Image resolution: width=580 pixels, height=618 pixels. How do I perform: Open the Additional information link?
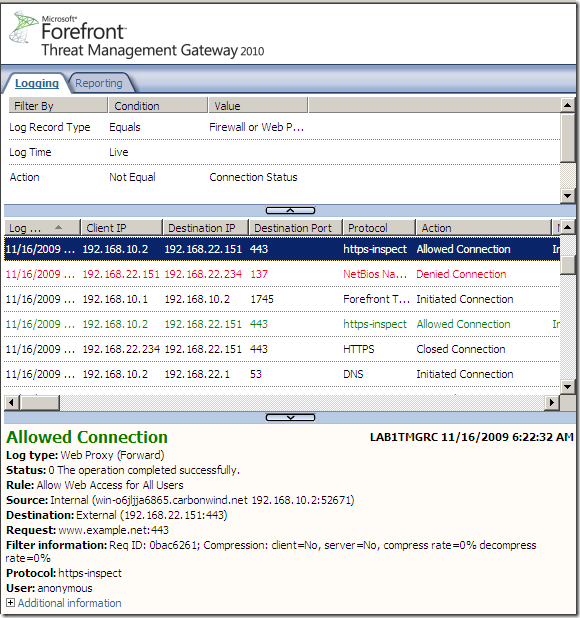69,603
